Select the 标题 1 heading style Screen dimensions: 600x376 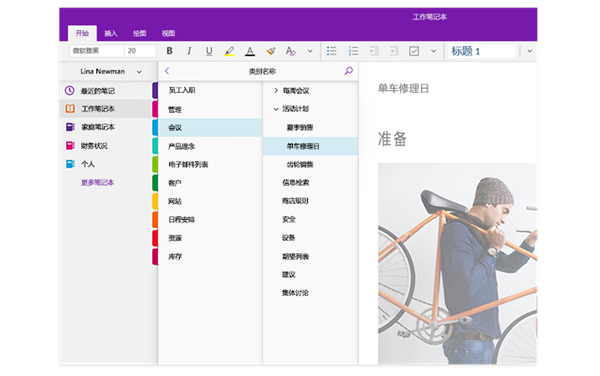[x=482, y=51]
